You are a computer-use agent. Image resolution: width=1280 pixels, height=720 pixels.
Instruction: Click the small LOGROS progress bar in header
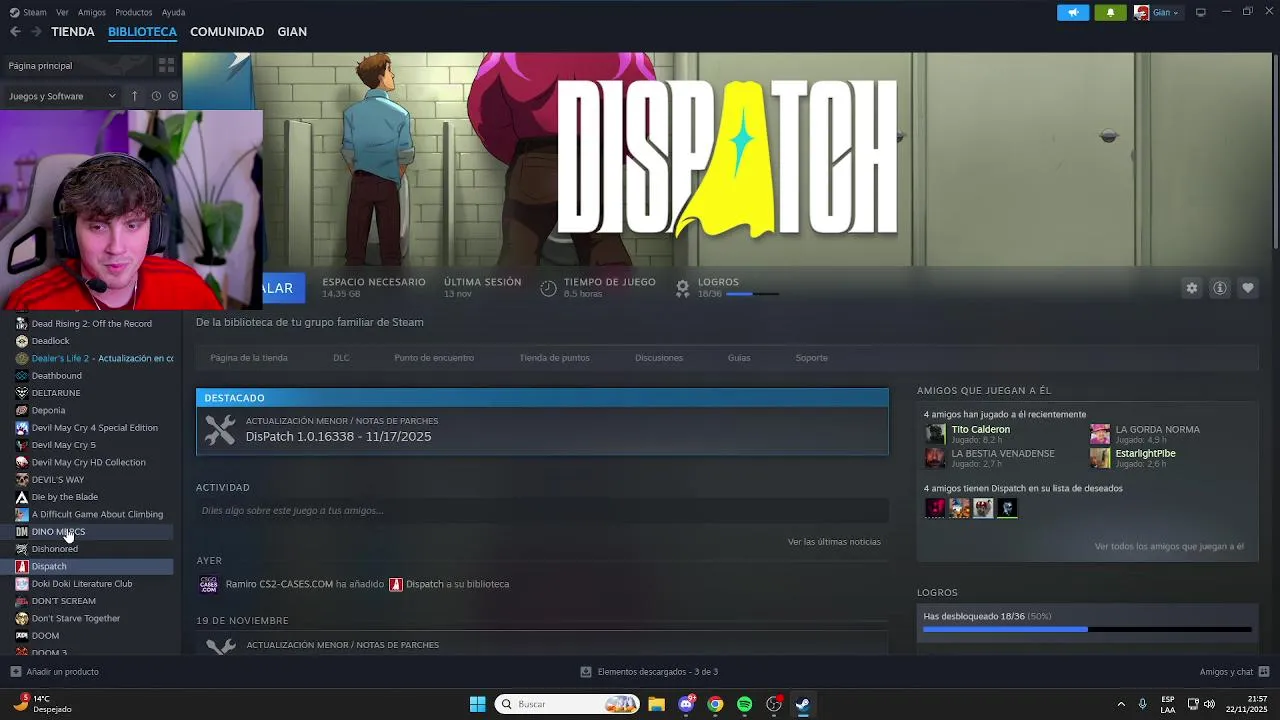tap(752, 294)
